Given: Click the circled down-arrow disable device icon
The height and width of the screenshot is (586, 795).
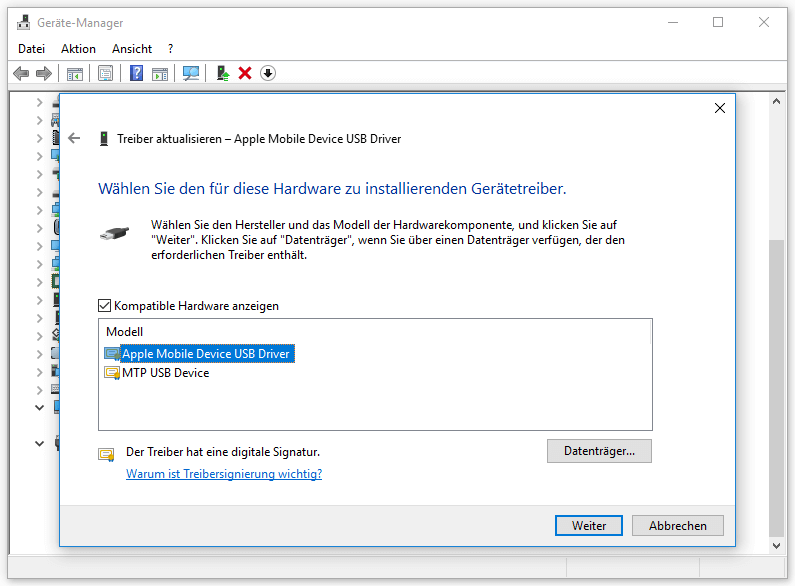Looking at the screenshot, I should pyautogui.click(x=268, y=74).
